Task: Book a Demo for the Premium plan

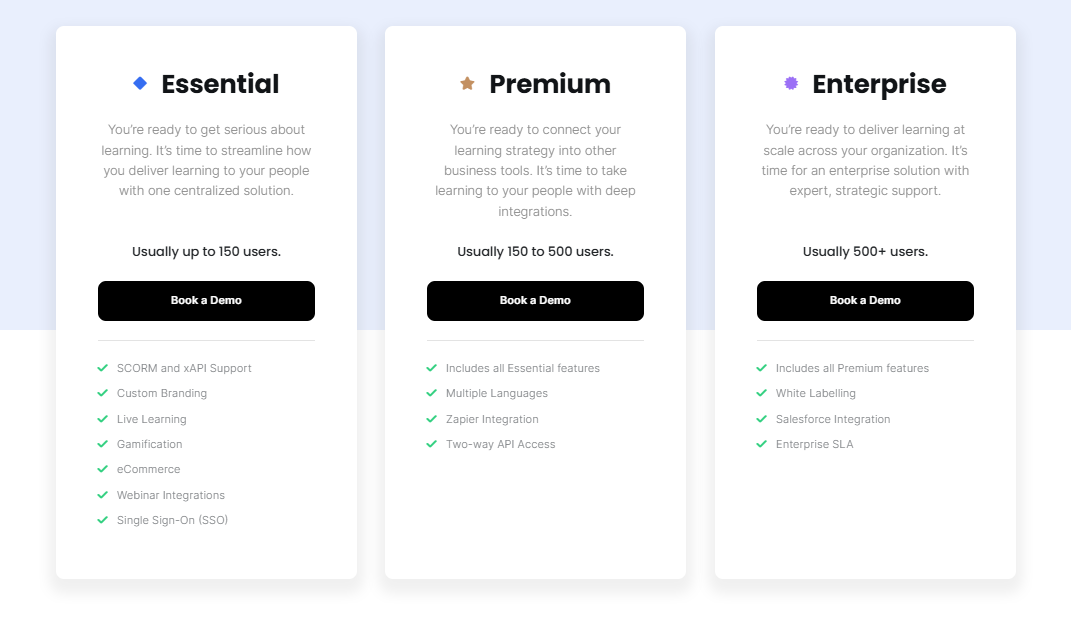Action: coord(535,300)
